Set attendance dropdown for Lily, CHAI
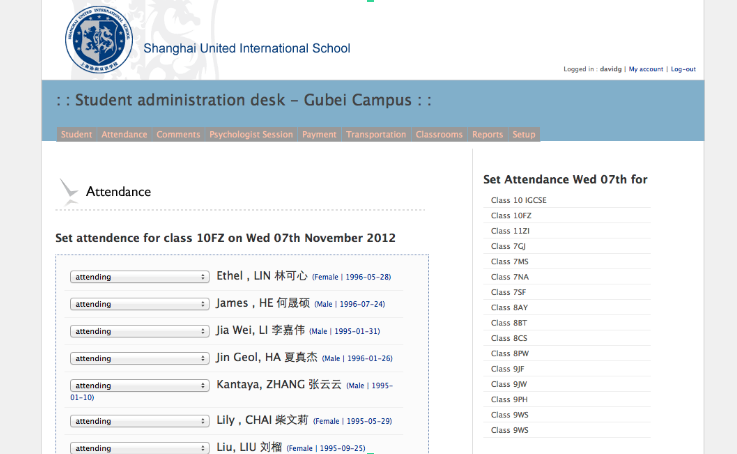 click(140, 421)
